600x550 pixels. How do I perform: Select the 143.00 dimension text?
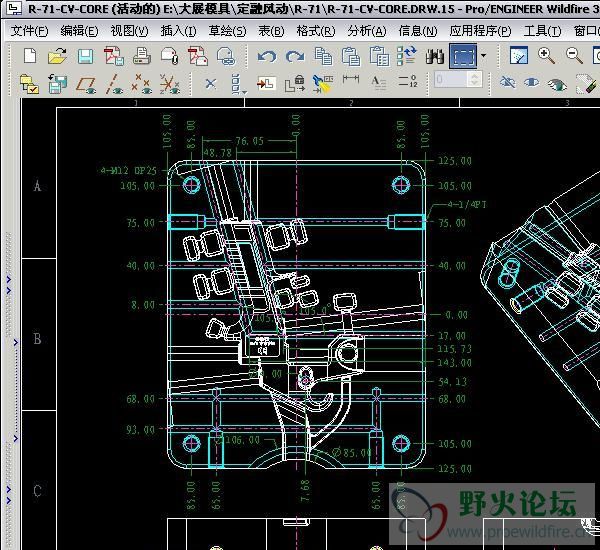(x=455, y=362)
